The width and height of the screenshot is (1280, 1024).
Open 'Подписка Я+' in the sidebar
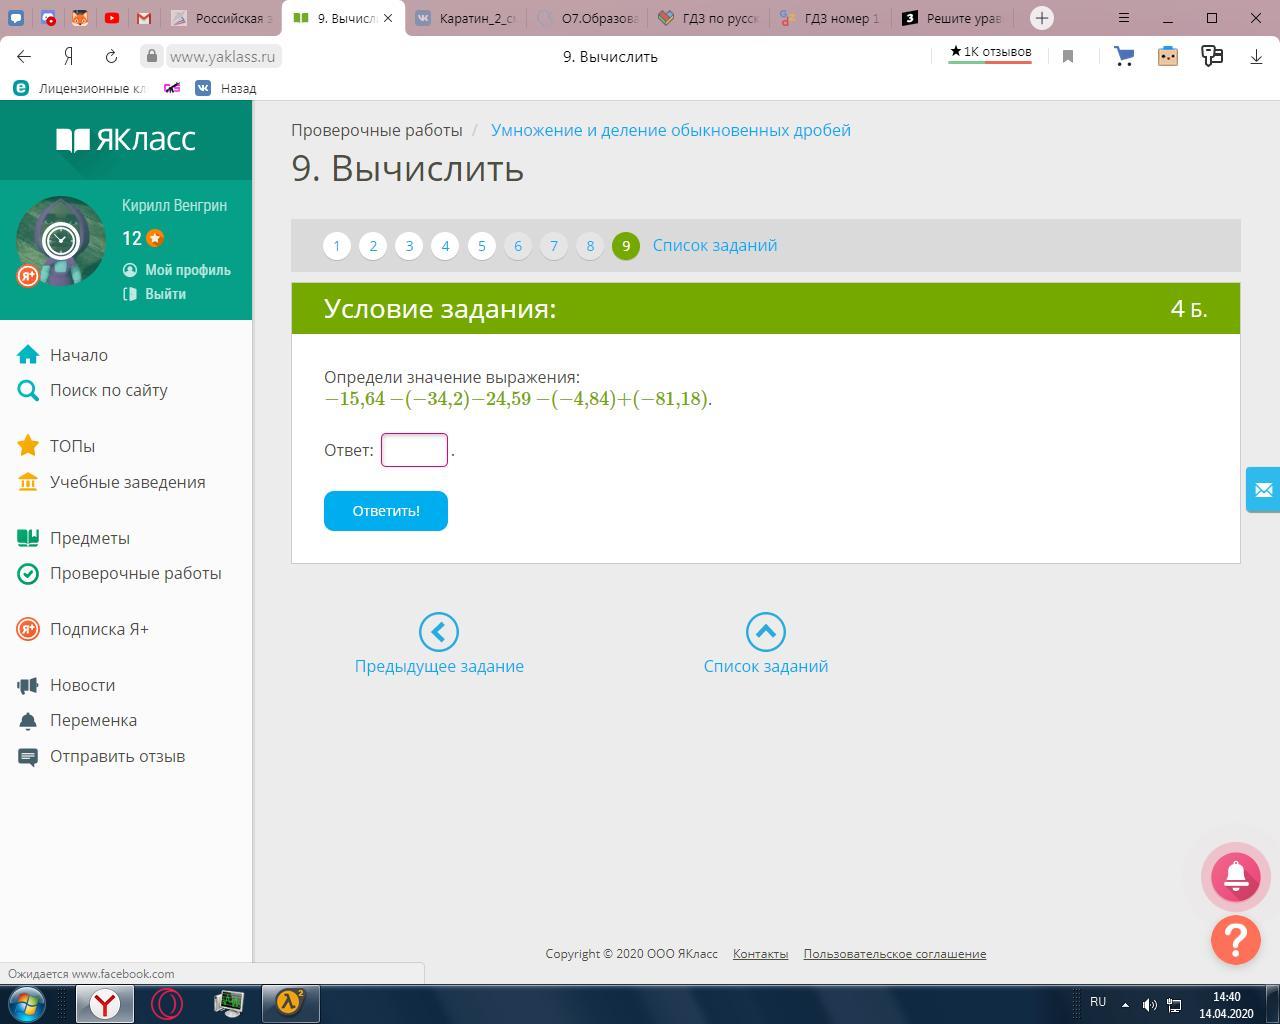point(83,629)
